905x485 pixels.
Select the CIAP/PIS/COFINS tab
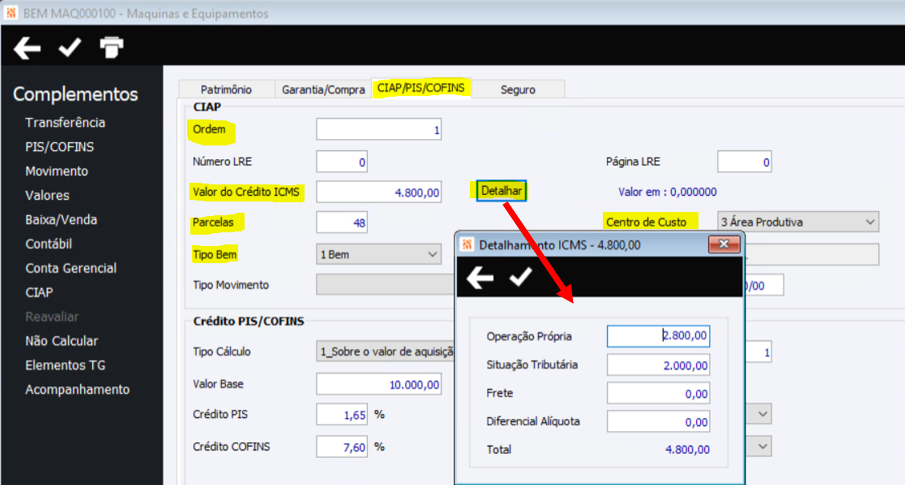pyautogui.click(x=421, y=88)
